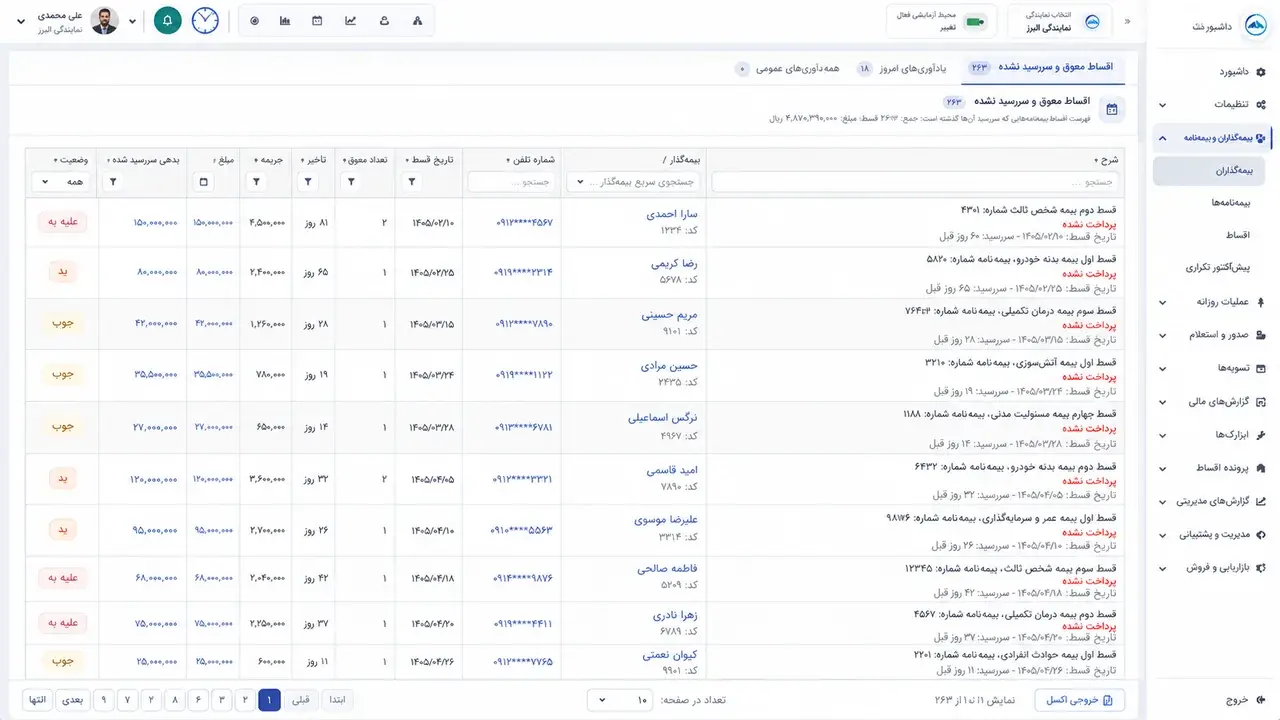This screenshot has height=720, width=1280.
Task: Collapse the sidebar with the double-chevron icon
Action: click(x=1128, y=21)
